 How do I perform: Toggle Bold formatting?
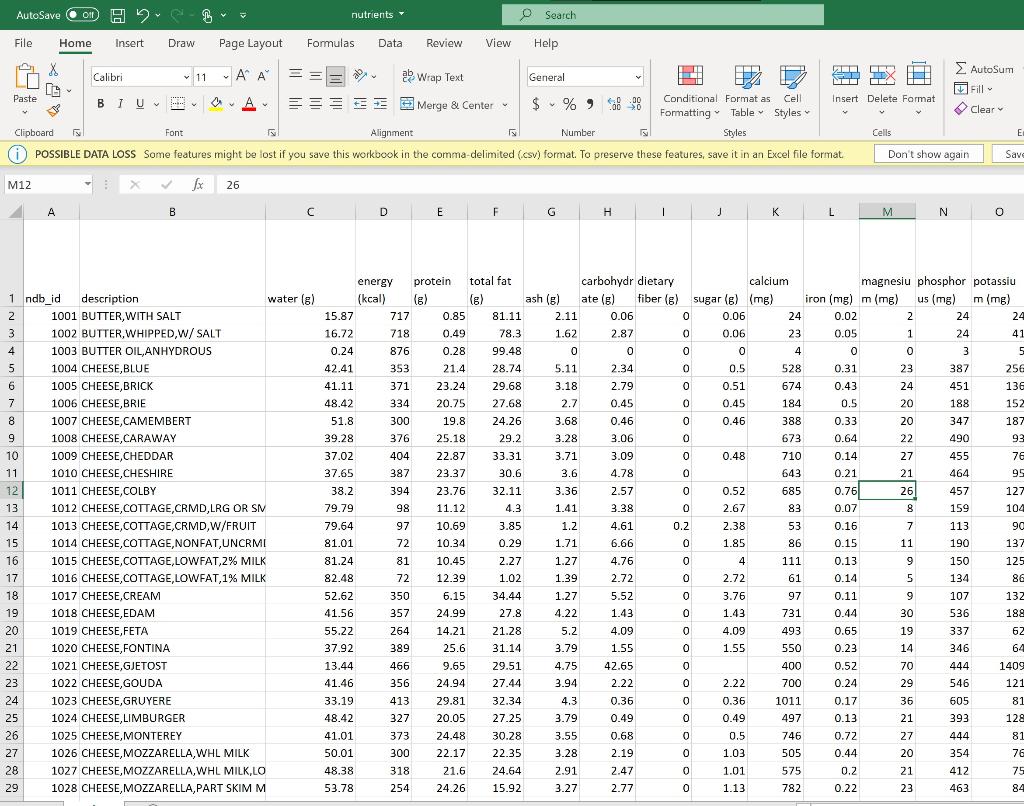coord(101,105)
